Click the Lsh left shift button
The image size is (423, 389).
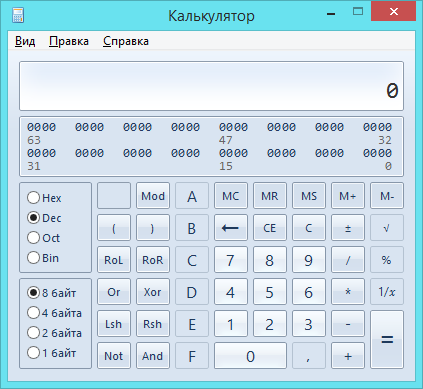click(114, 324)
